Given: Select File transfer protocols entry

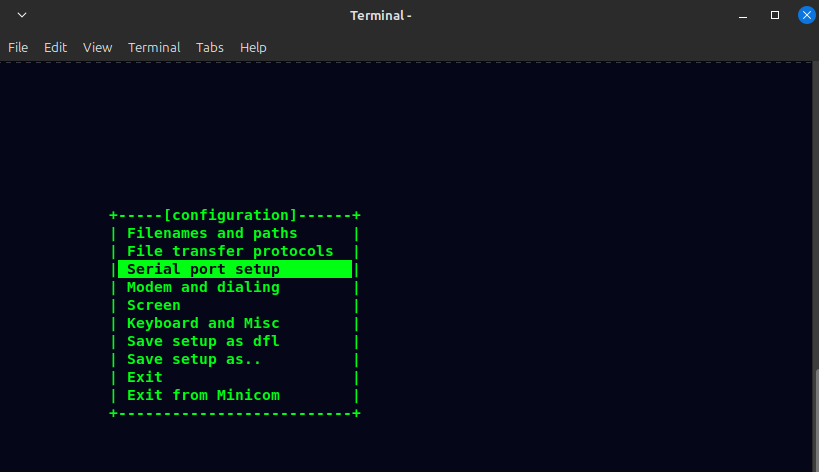Looking at the screenshot, I should [x=230, y=251].
